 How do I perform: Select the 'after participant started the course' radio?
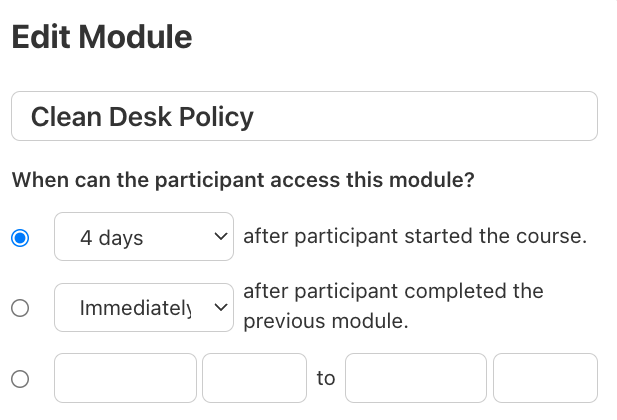point(20,238)
